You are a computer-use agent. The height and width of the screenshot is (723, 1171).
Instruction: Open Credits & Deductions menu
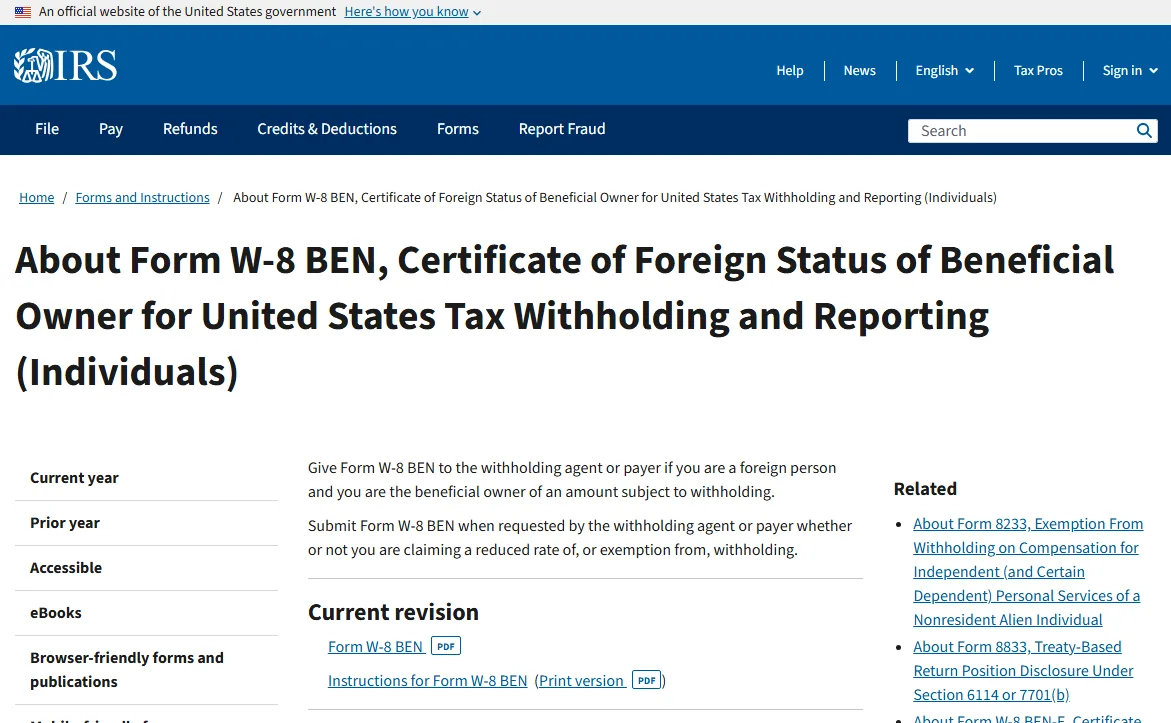click(x=327, y=129)
